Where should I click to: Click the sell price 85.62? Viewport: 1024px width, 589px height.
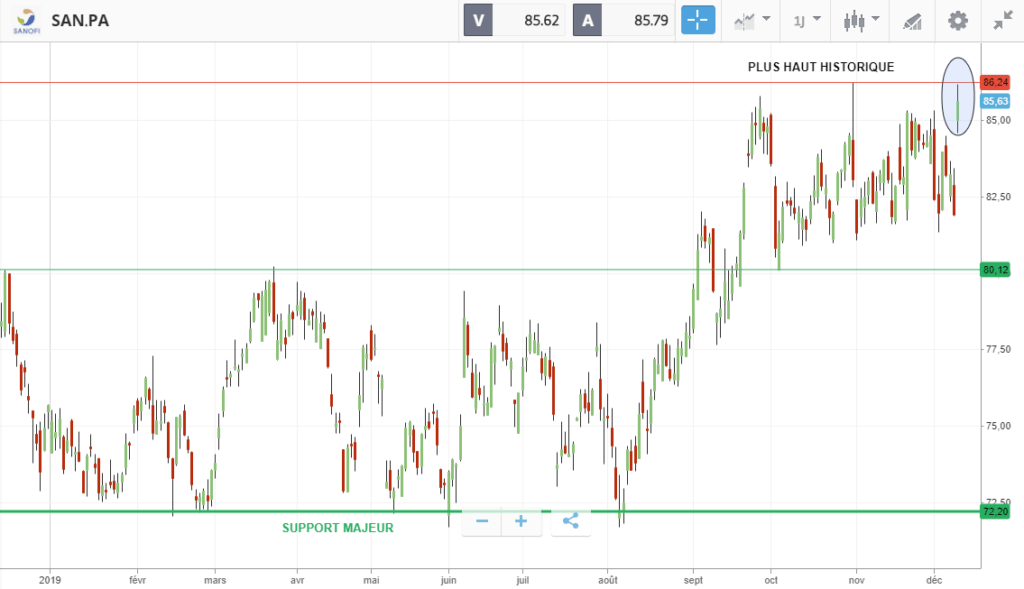point(541,21)
